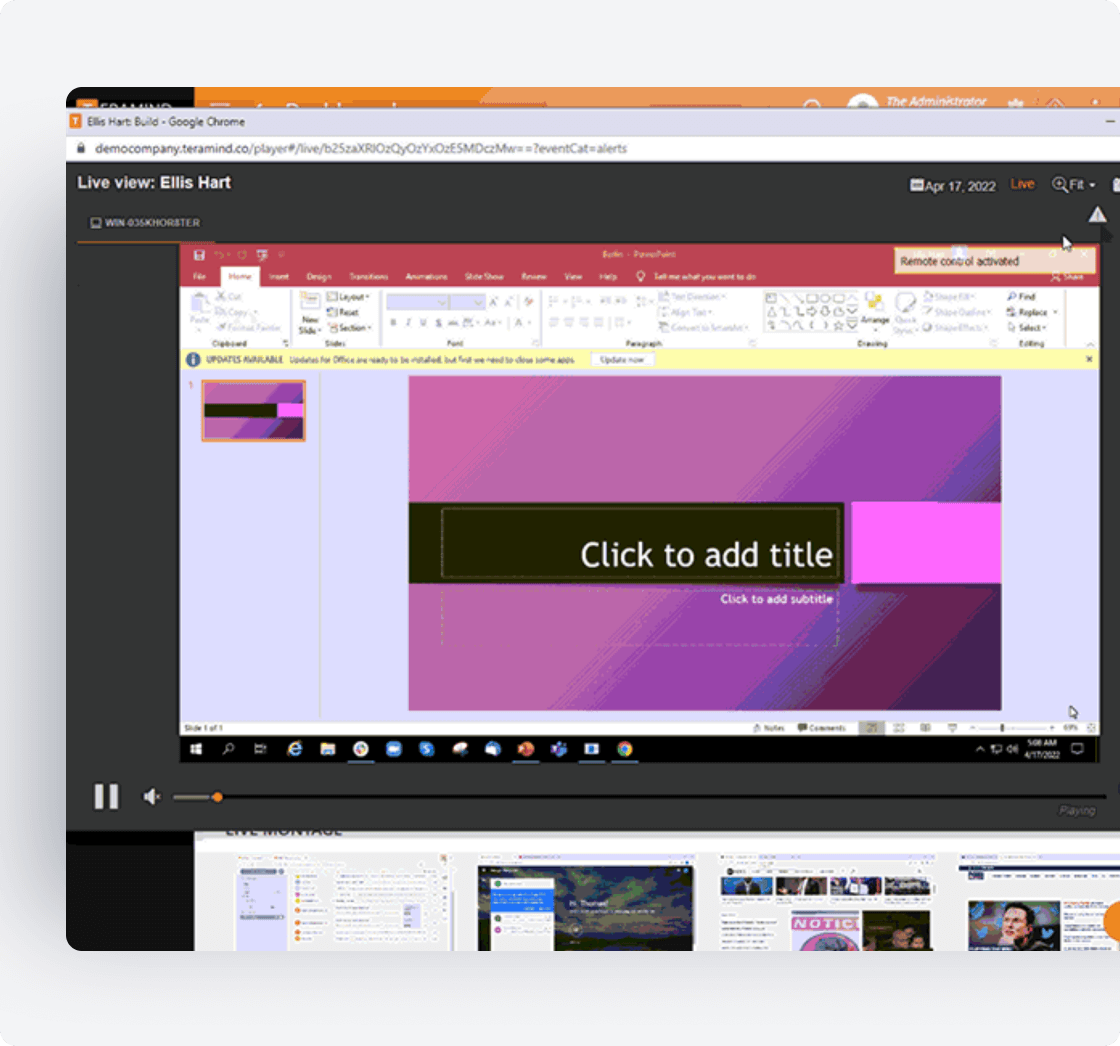Image resolution: width=1120 pixels, height=1046 pixels.
Task: Toggle the Notes pane in status bar
Action: coord(768,728)
